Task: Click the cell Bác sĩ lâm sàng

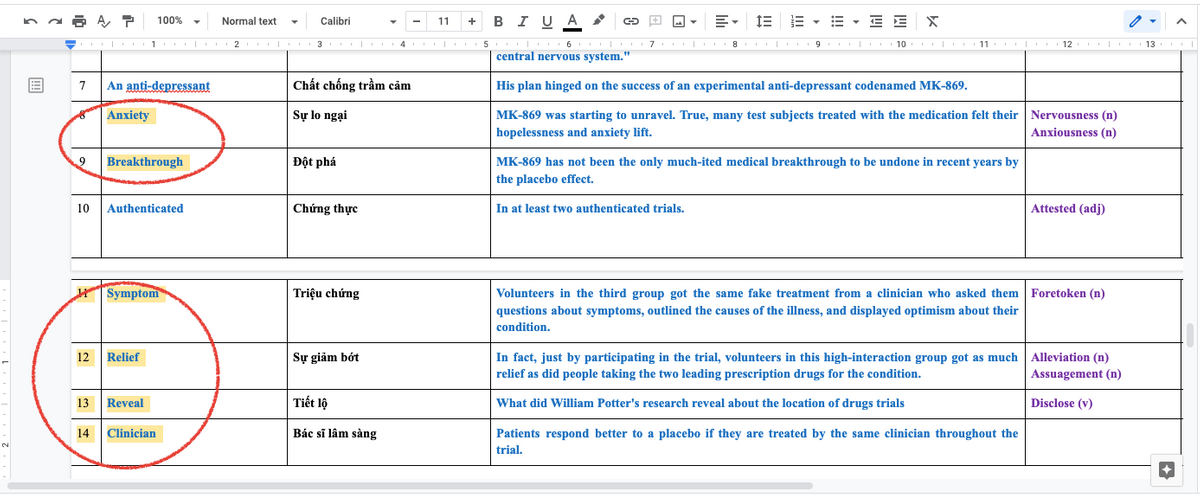Action: pos(335,434)
